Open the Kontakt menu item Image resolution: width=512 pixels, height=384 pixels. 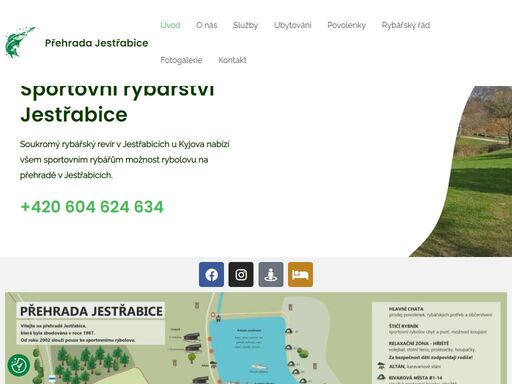(x=232, y=60)
